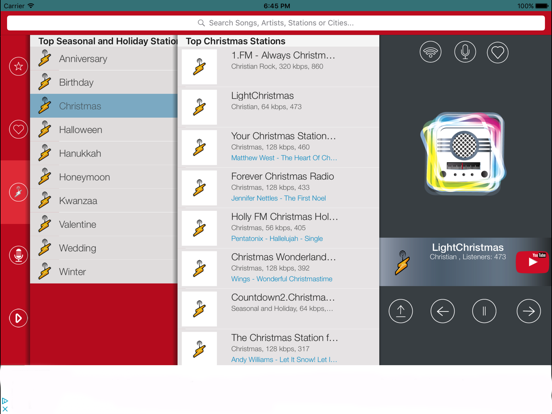Open the heart Favorites sidebar icon
Image resolution: width=552 pixels, height=414 pixels.
(x=18, y=129)
